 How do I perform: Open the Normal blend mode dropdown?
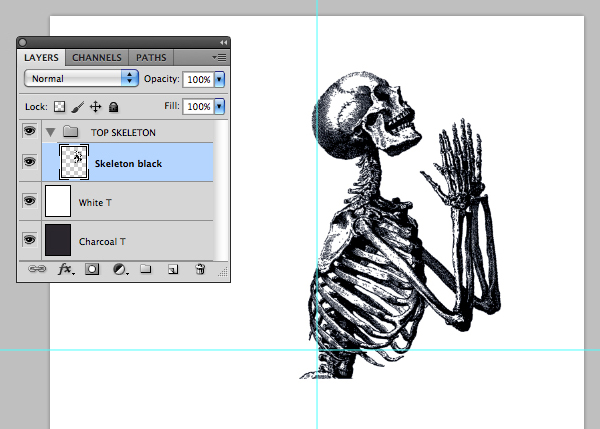(x=81, y=78)
